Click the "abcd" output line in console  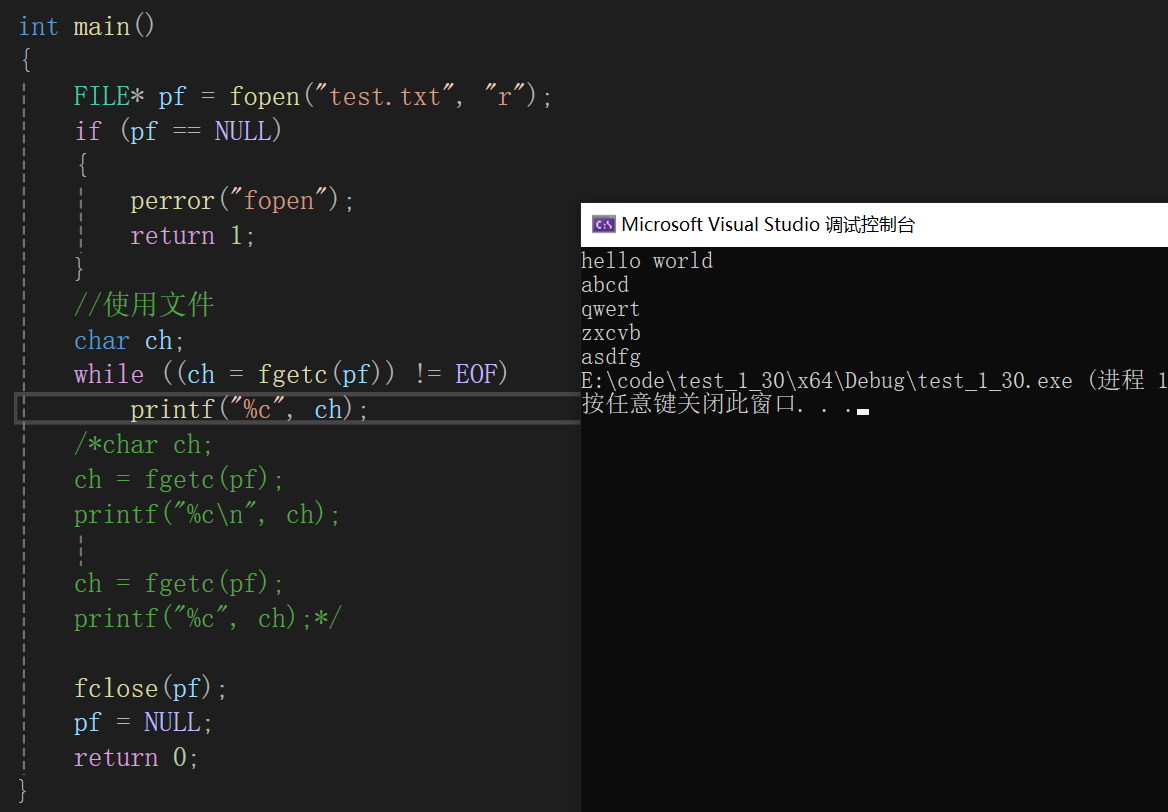click(x=605, y=285)
